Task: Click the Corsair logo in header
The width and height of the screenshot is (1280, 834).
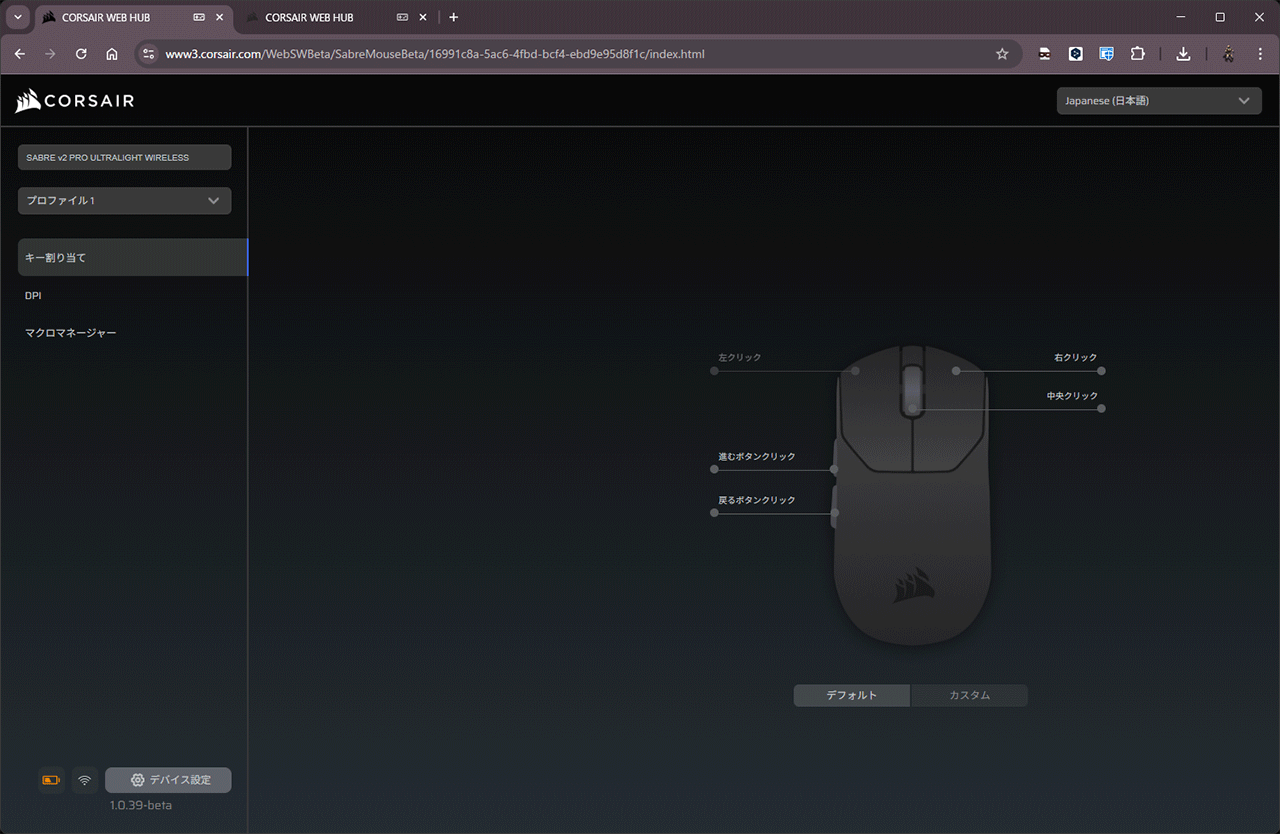Action: (75, 101)
